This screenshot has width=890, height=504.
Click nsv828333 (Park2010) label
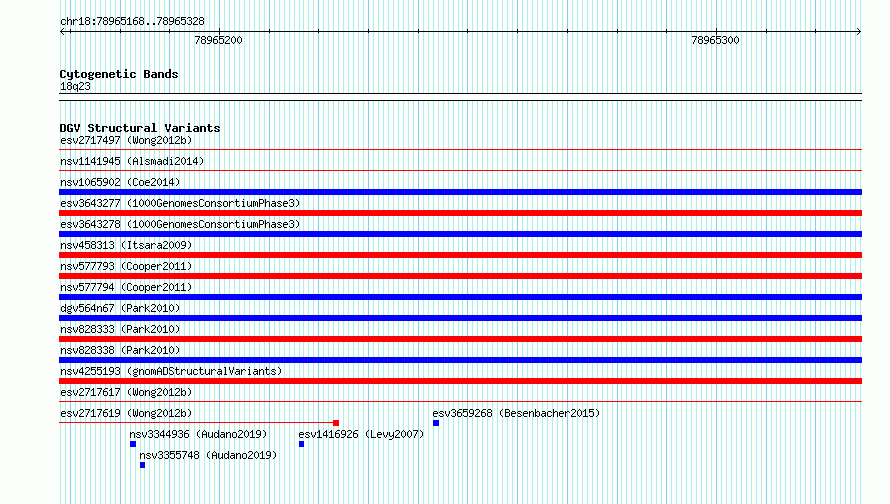point(120,329)
